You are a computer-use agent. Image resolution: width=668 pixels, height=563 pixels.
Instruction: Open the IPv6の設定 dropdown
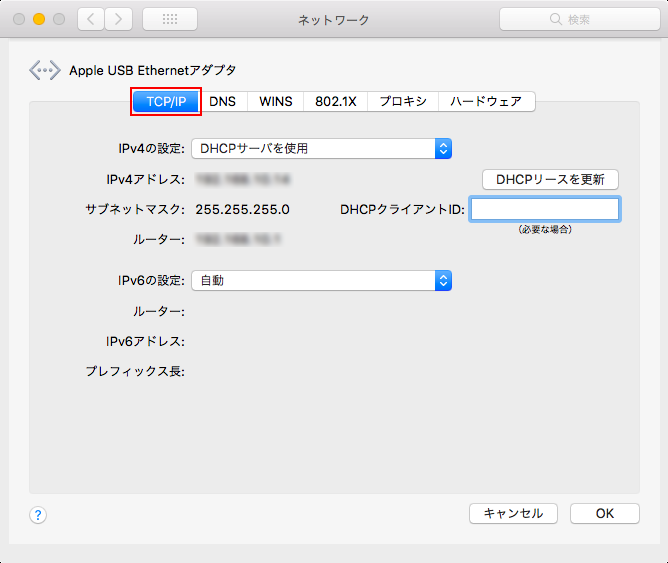pyautogui.click(x=321, y=281)
